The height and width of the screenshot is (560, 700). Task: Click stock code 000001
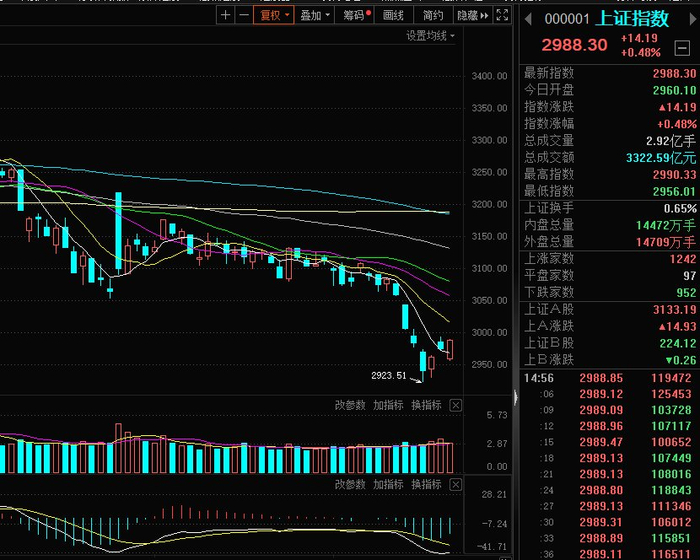click(x=567, y=19)
